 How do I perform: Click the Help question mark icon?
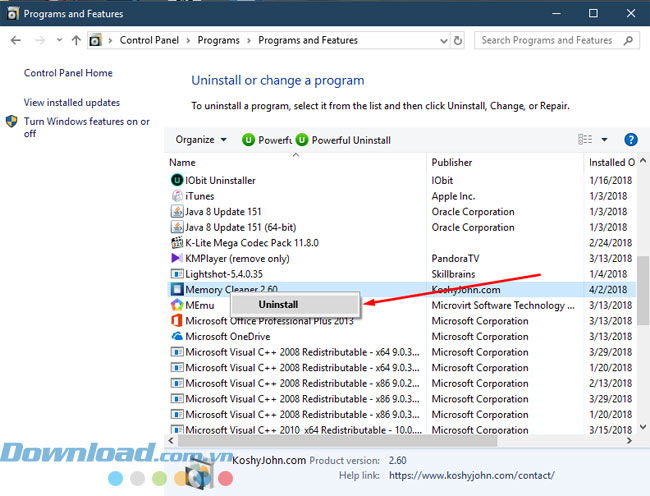click(631, 140)
